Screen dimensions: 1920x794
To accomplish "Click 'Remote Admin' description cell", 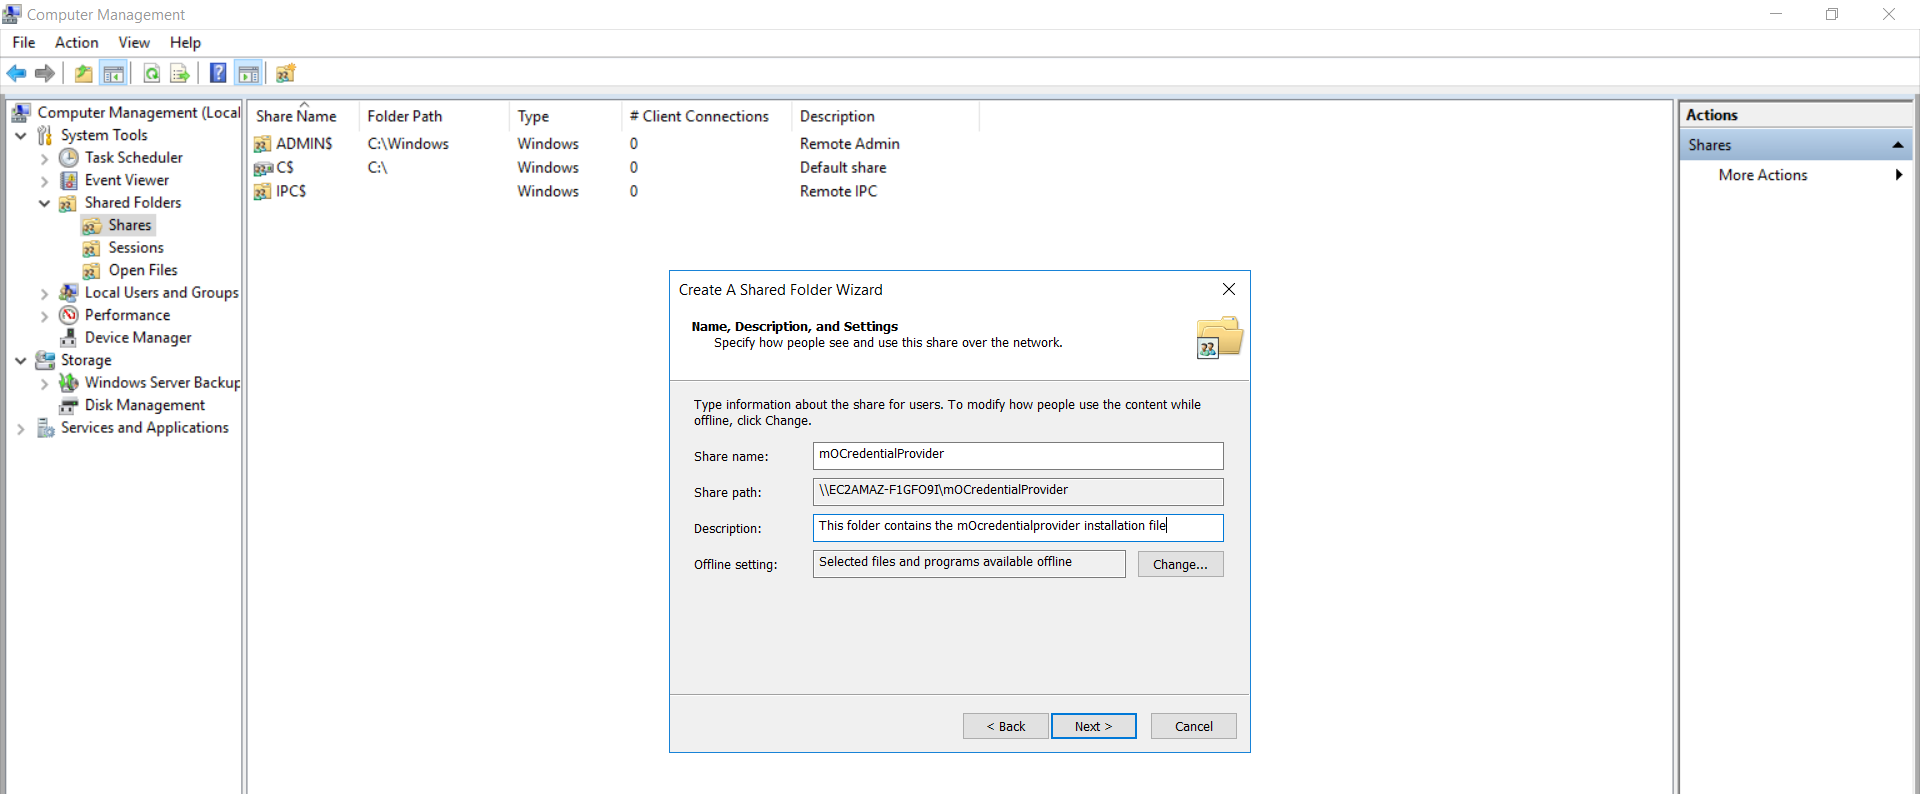I will point(850,144).
